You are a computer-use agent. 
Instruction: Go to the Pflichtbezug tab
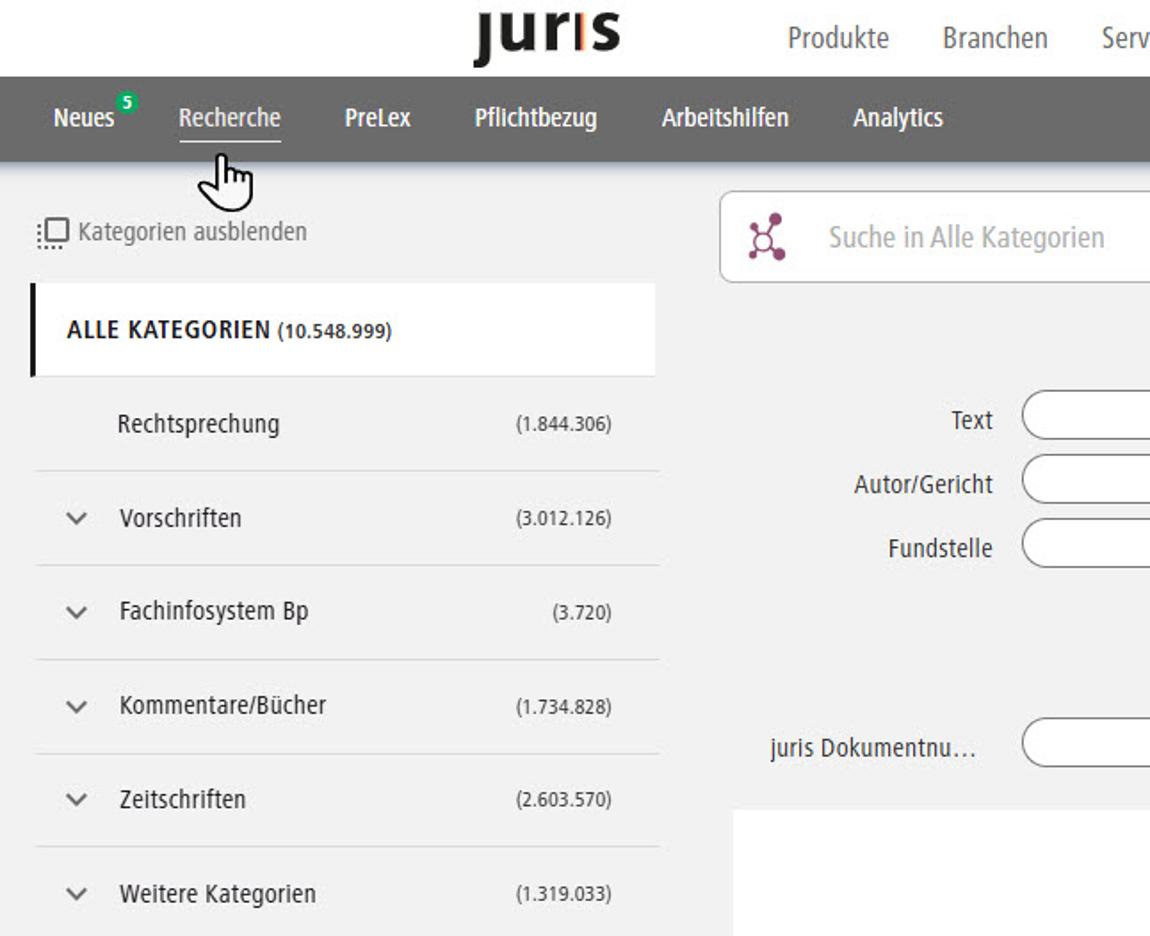coord(535,118)
